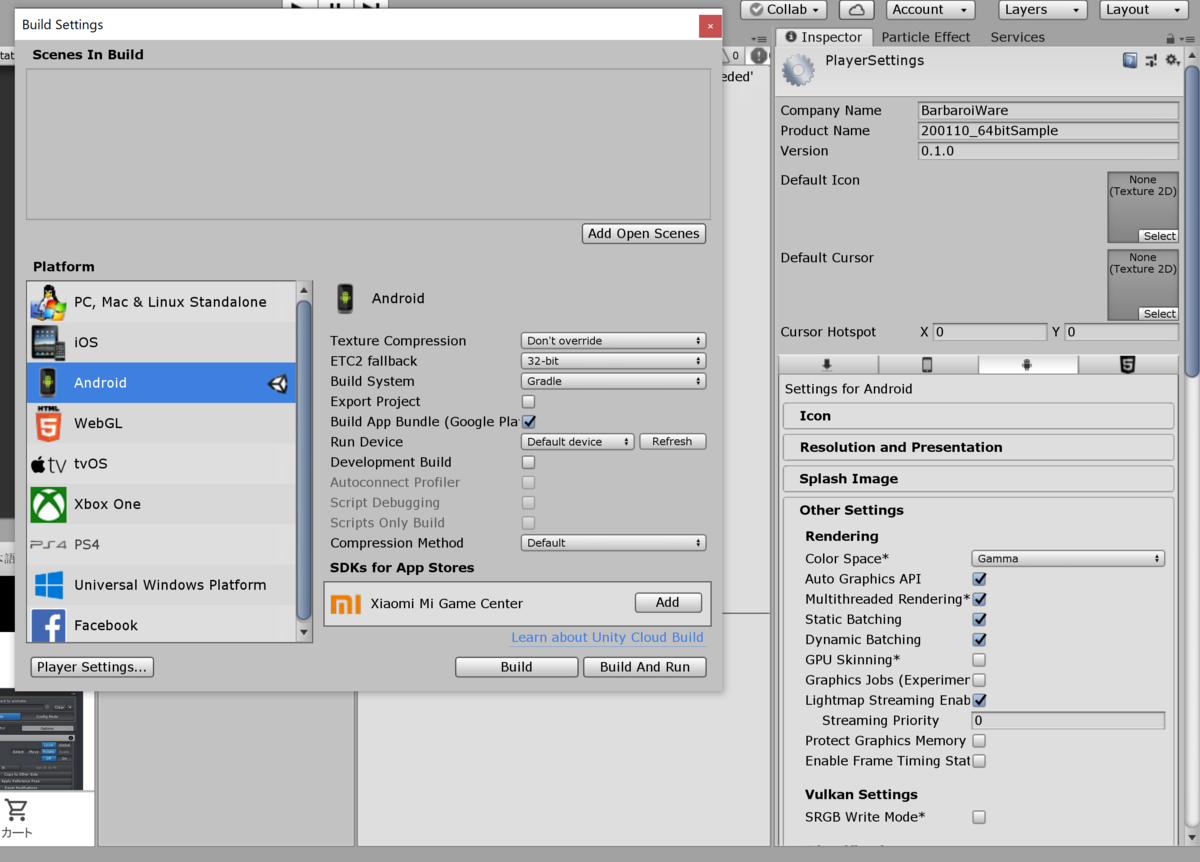Image resolution: width=1200 pixels, height=862 pixels.
Task: Select the PS4 platform logo
Action: click(49, 545)
